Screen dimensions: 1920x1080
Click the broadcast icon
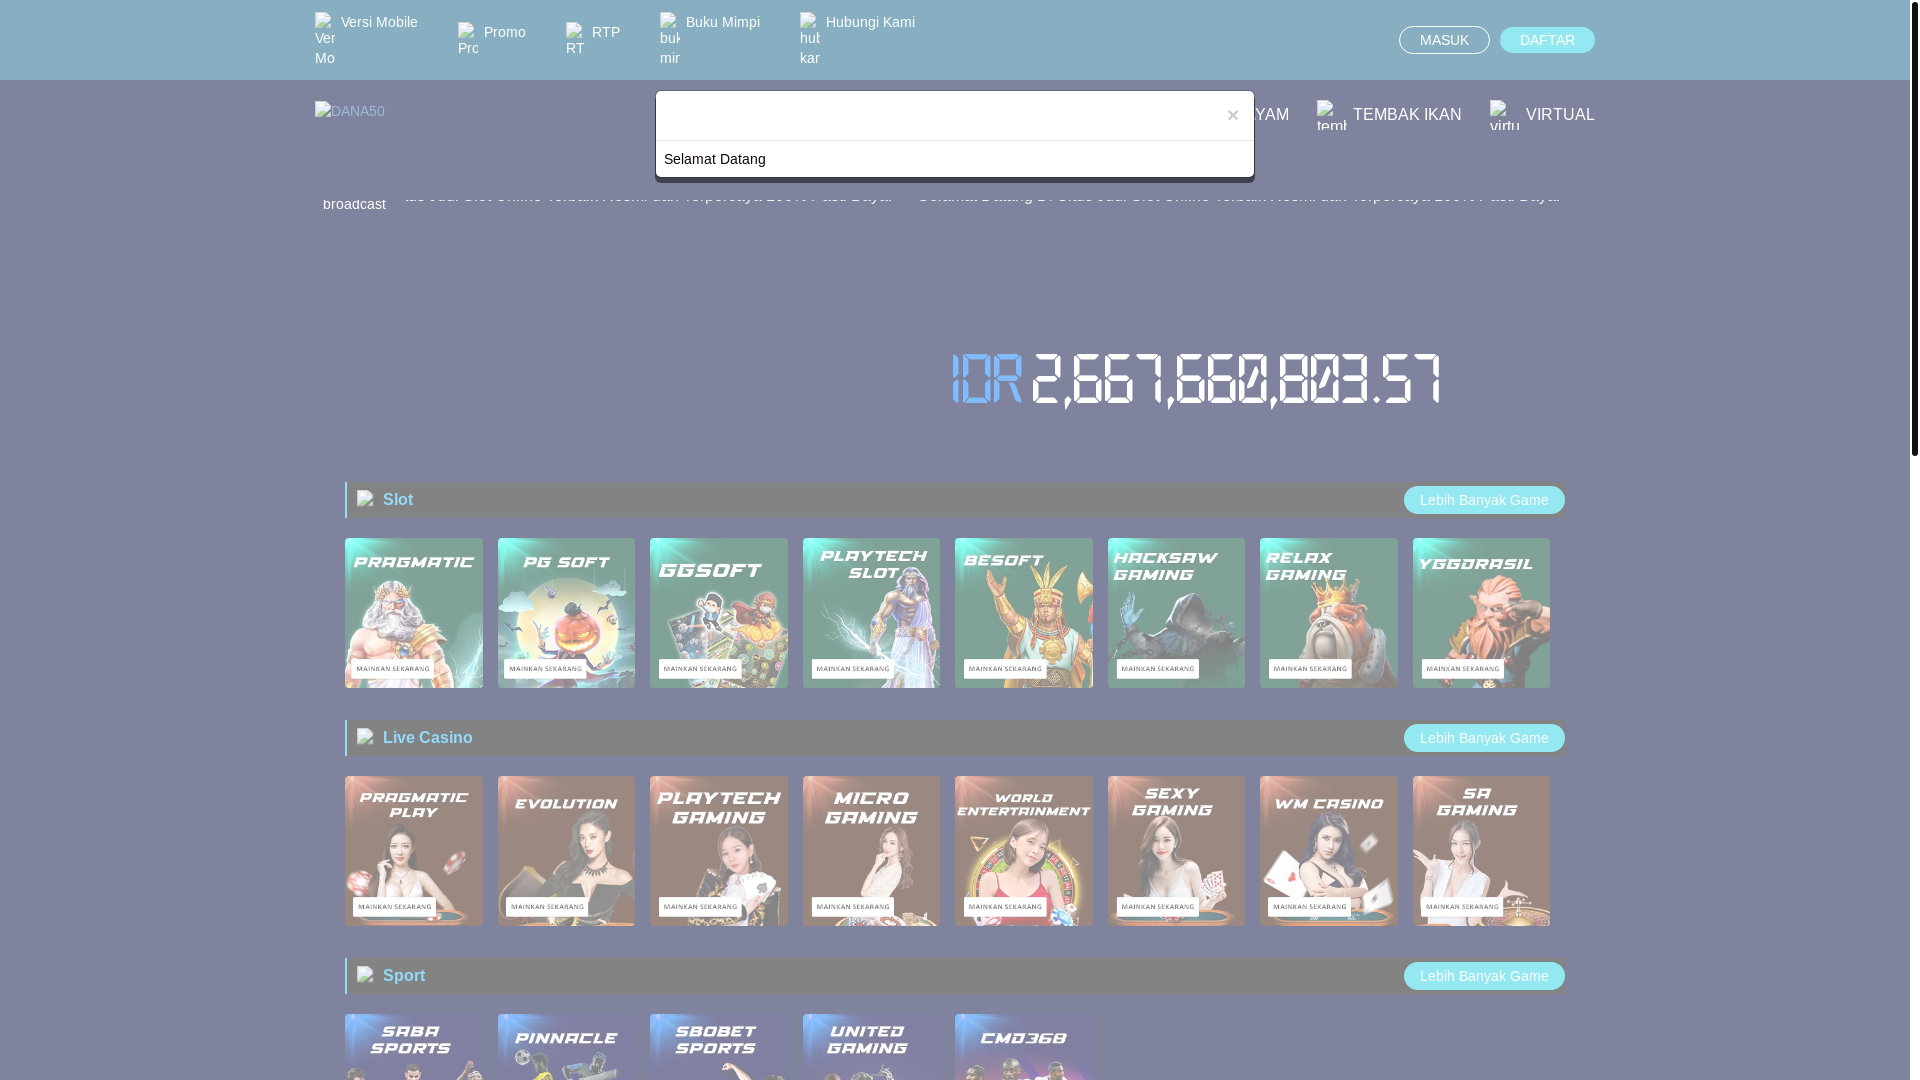coord(354,203)
